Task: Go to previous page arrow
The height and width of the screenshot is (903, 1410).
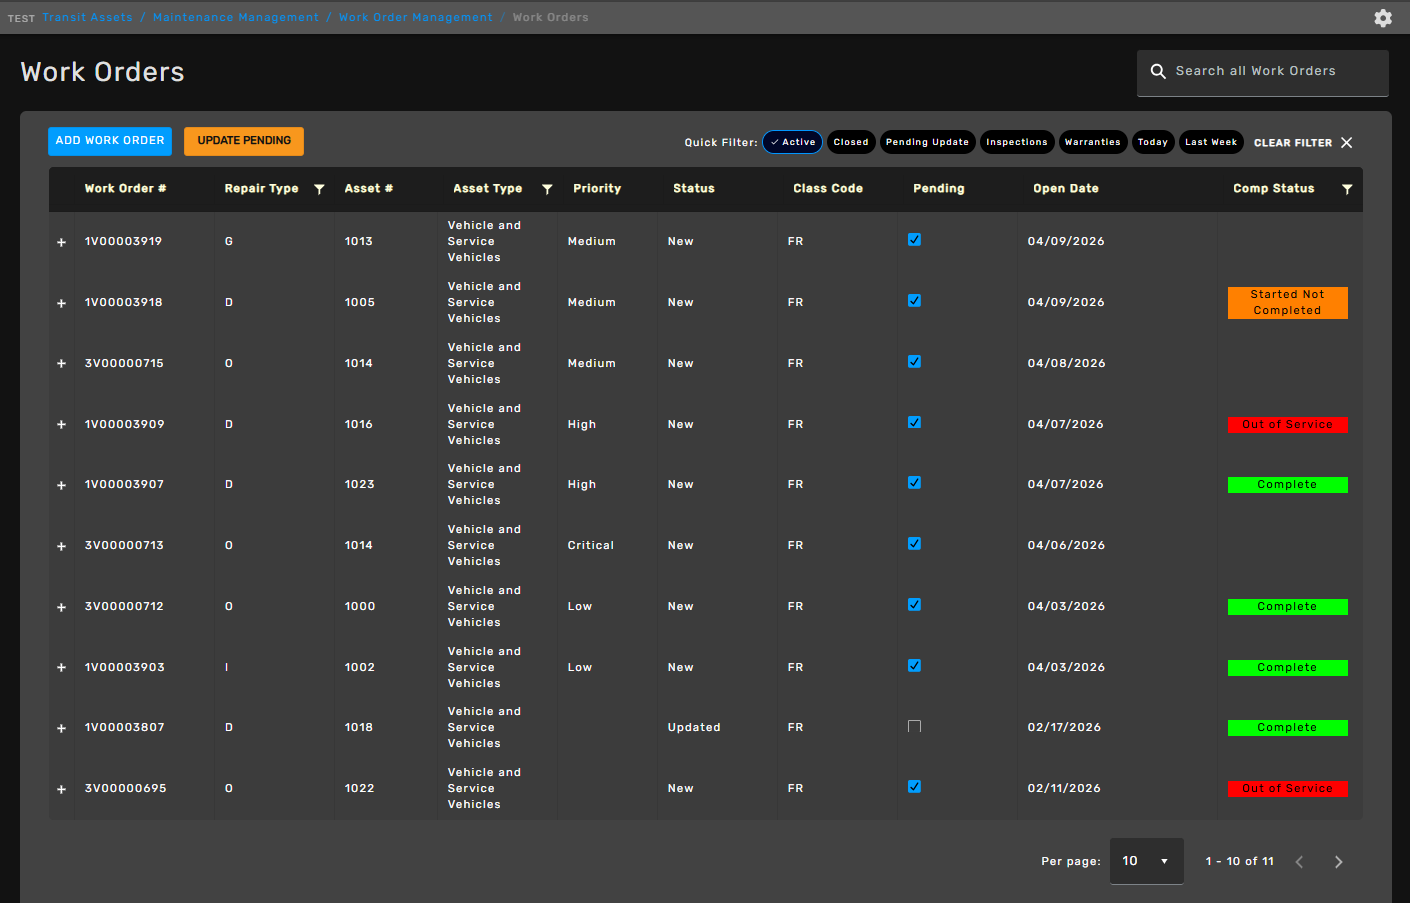Action: tap(1299, 862)
